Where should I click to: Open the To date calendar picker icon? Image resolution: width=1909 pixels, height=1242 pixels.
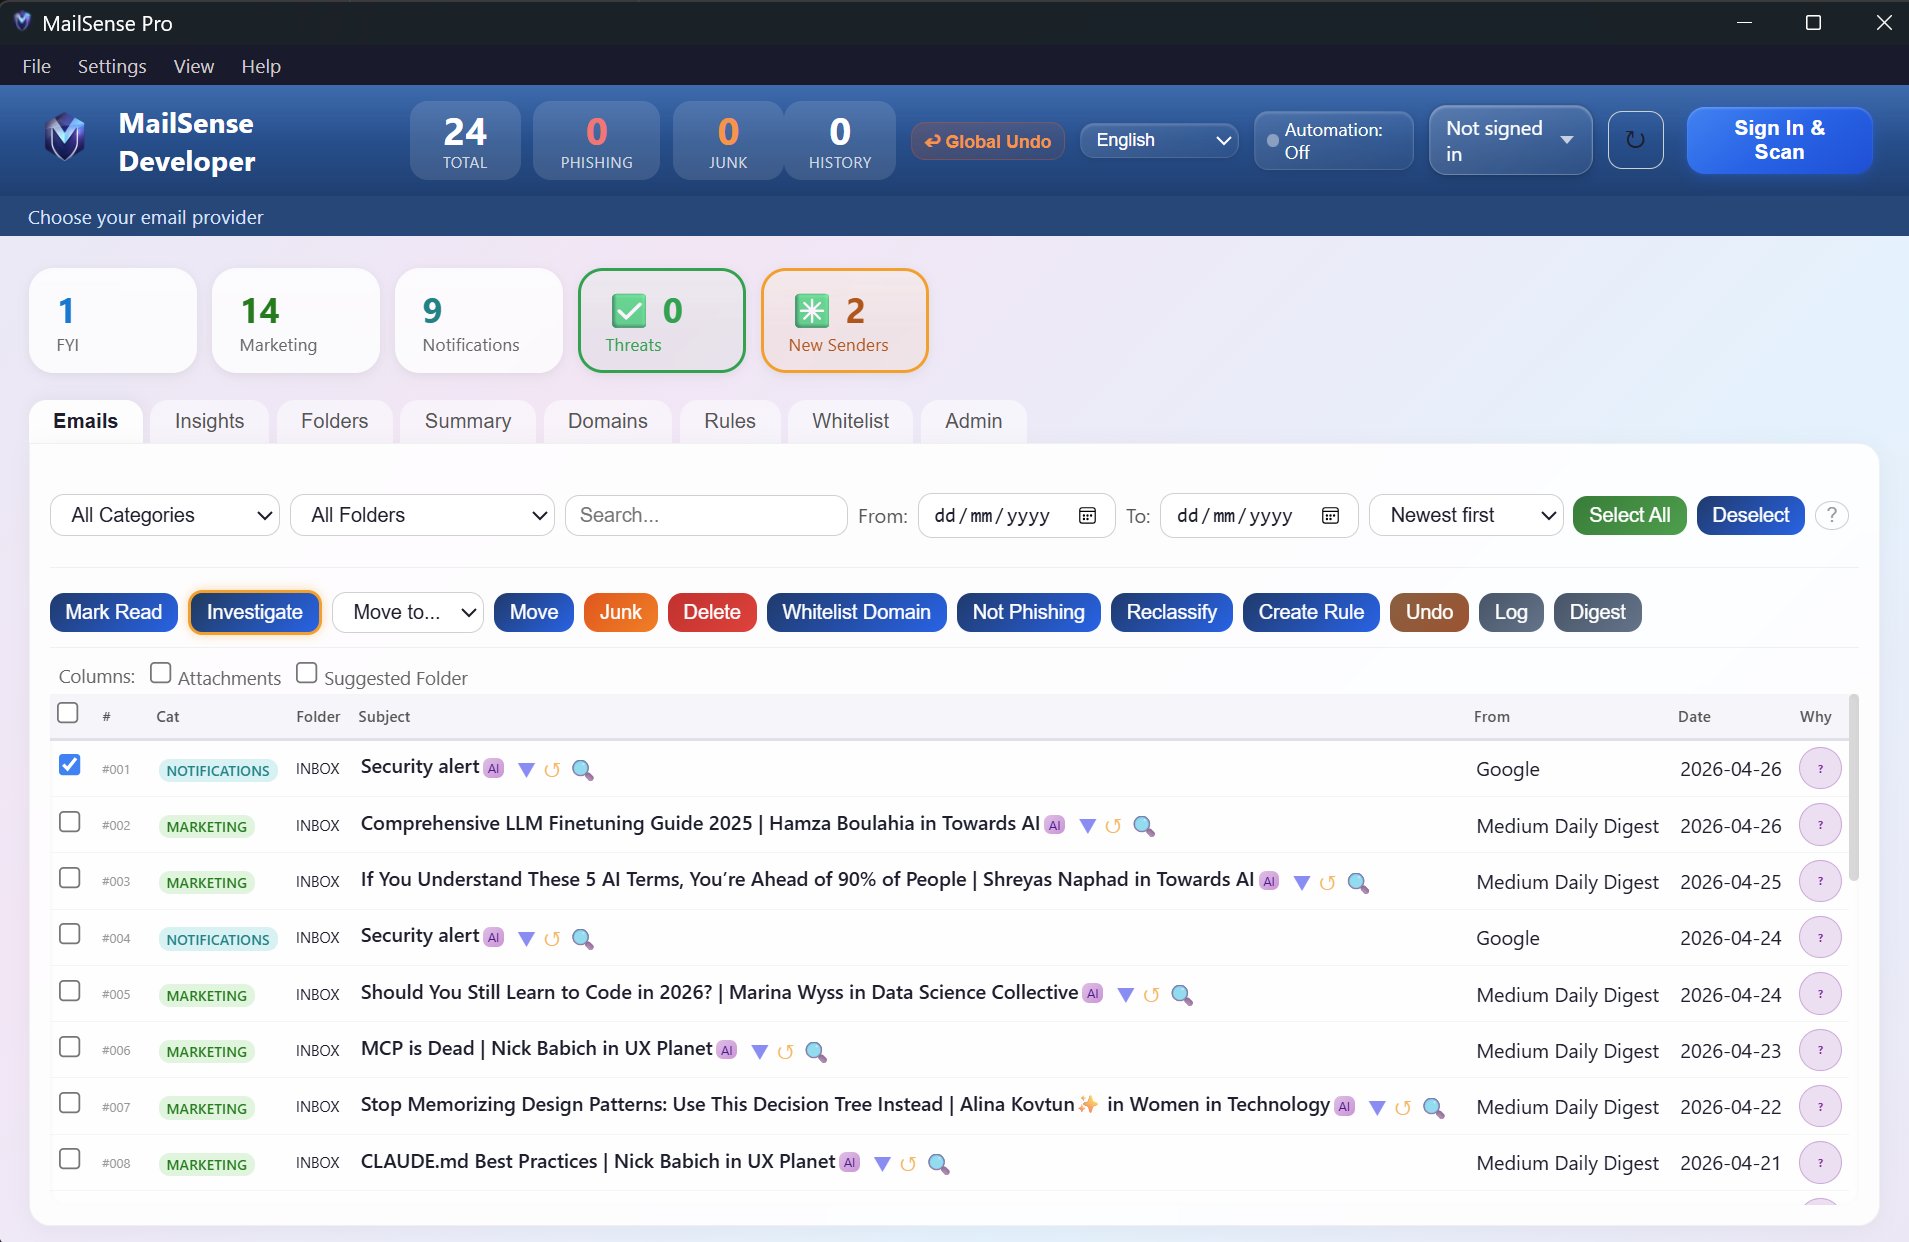[1330, 516]
